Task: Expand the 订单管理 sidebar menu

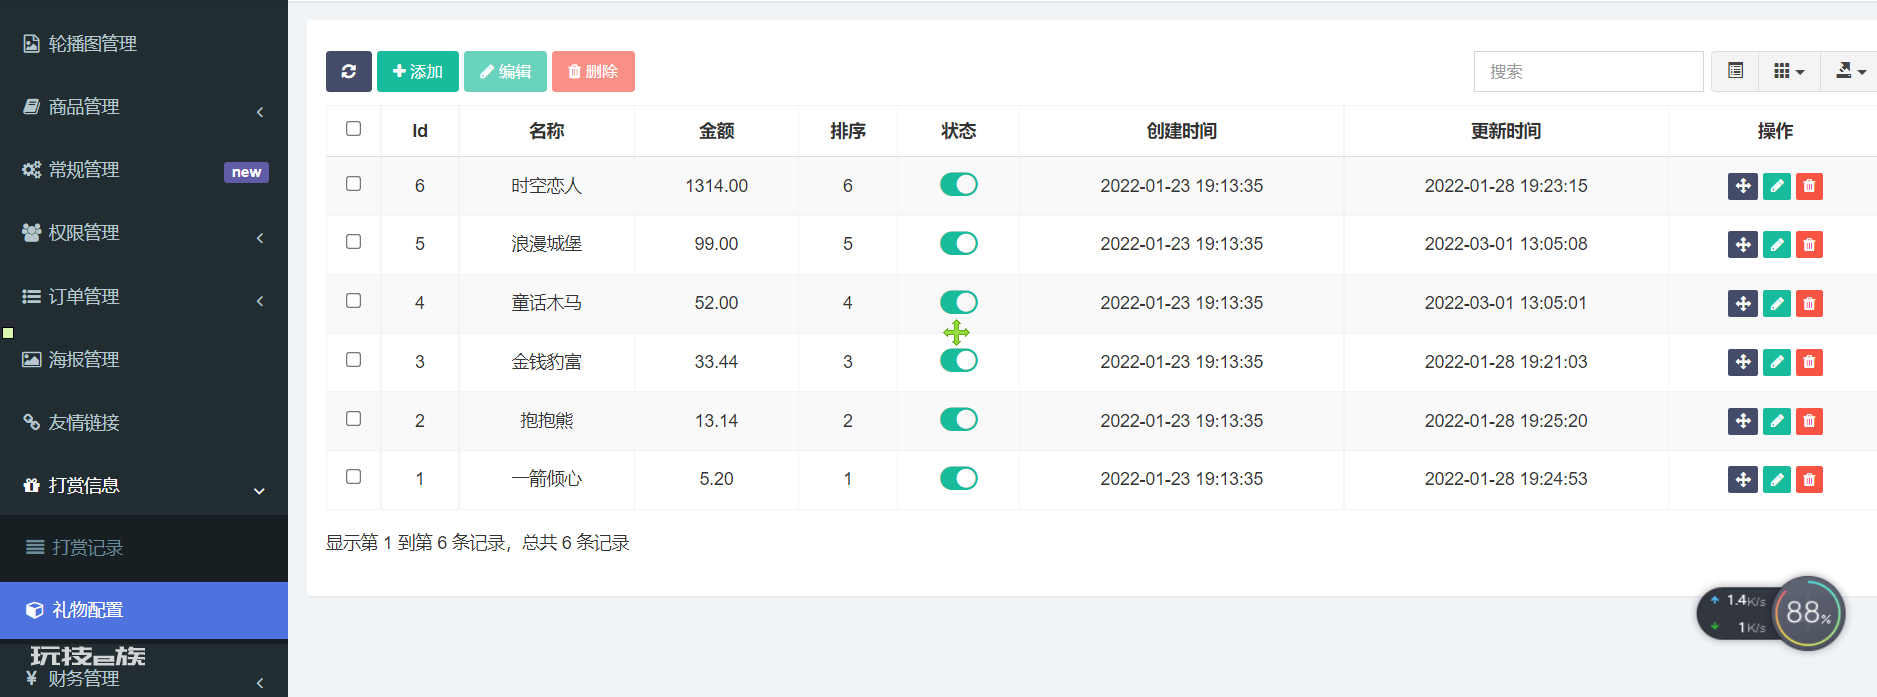Action: (x=144, y=297)
